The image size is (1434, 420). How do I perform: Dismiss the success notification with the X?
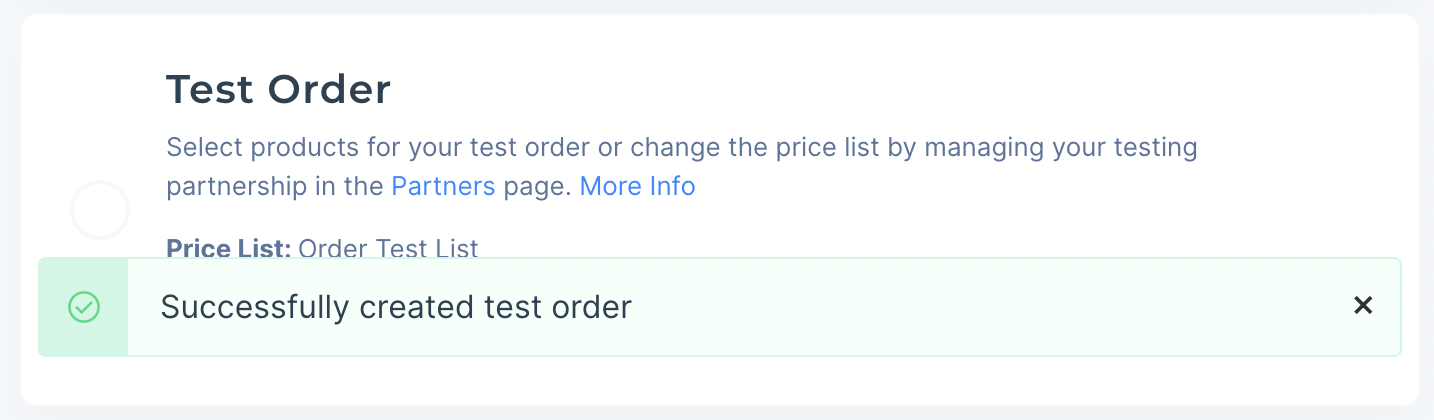tap(1362, 306)
